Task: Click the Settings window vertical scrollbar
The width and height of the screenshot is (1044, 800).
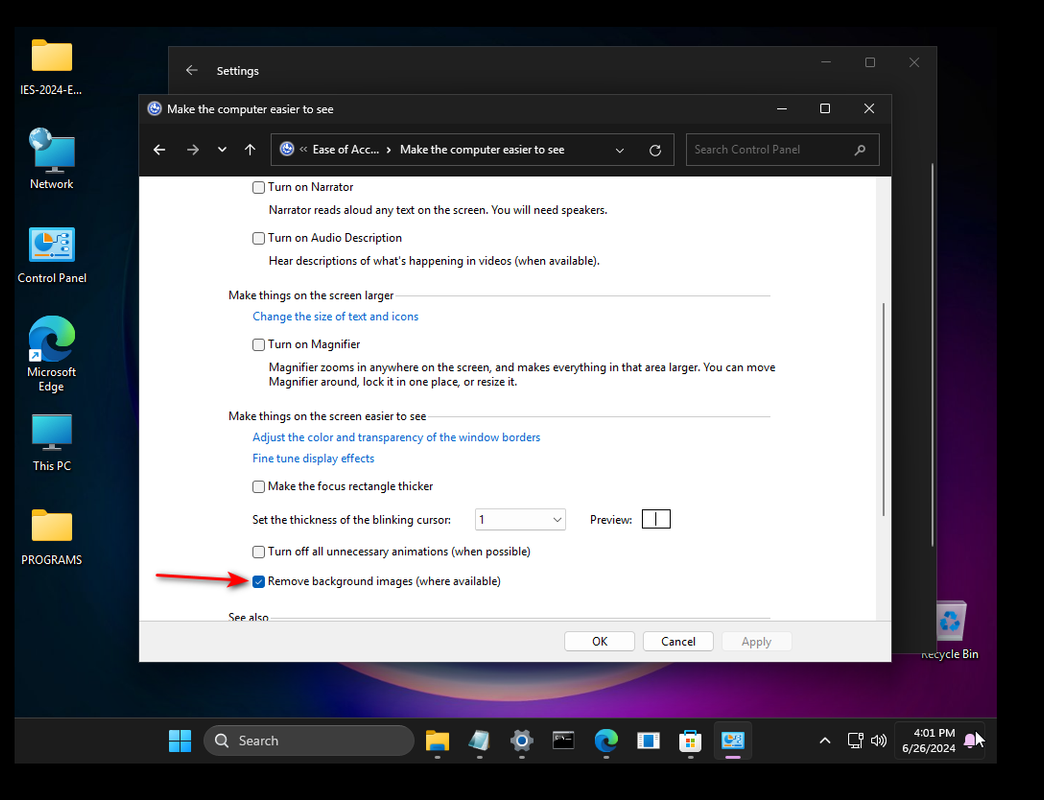Action: [932, 354]
